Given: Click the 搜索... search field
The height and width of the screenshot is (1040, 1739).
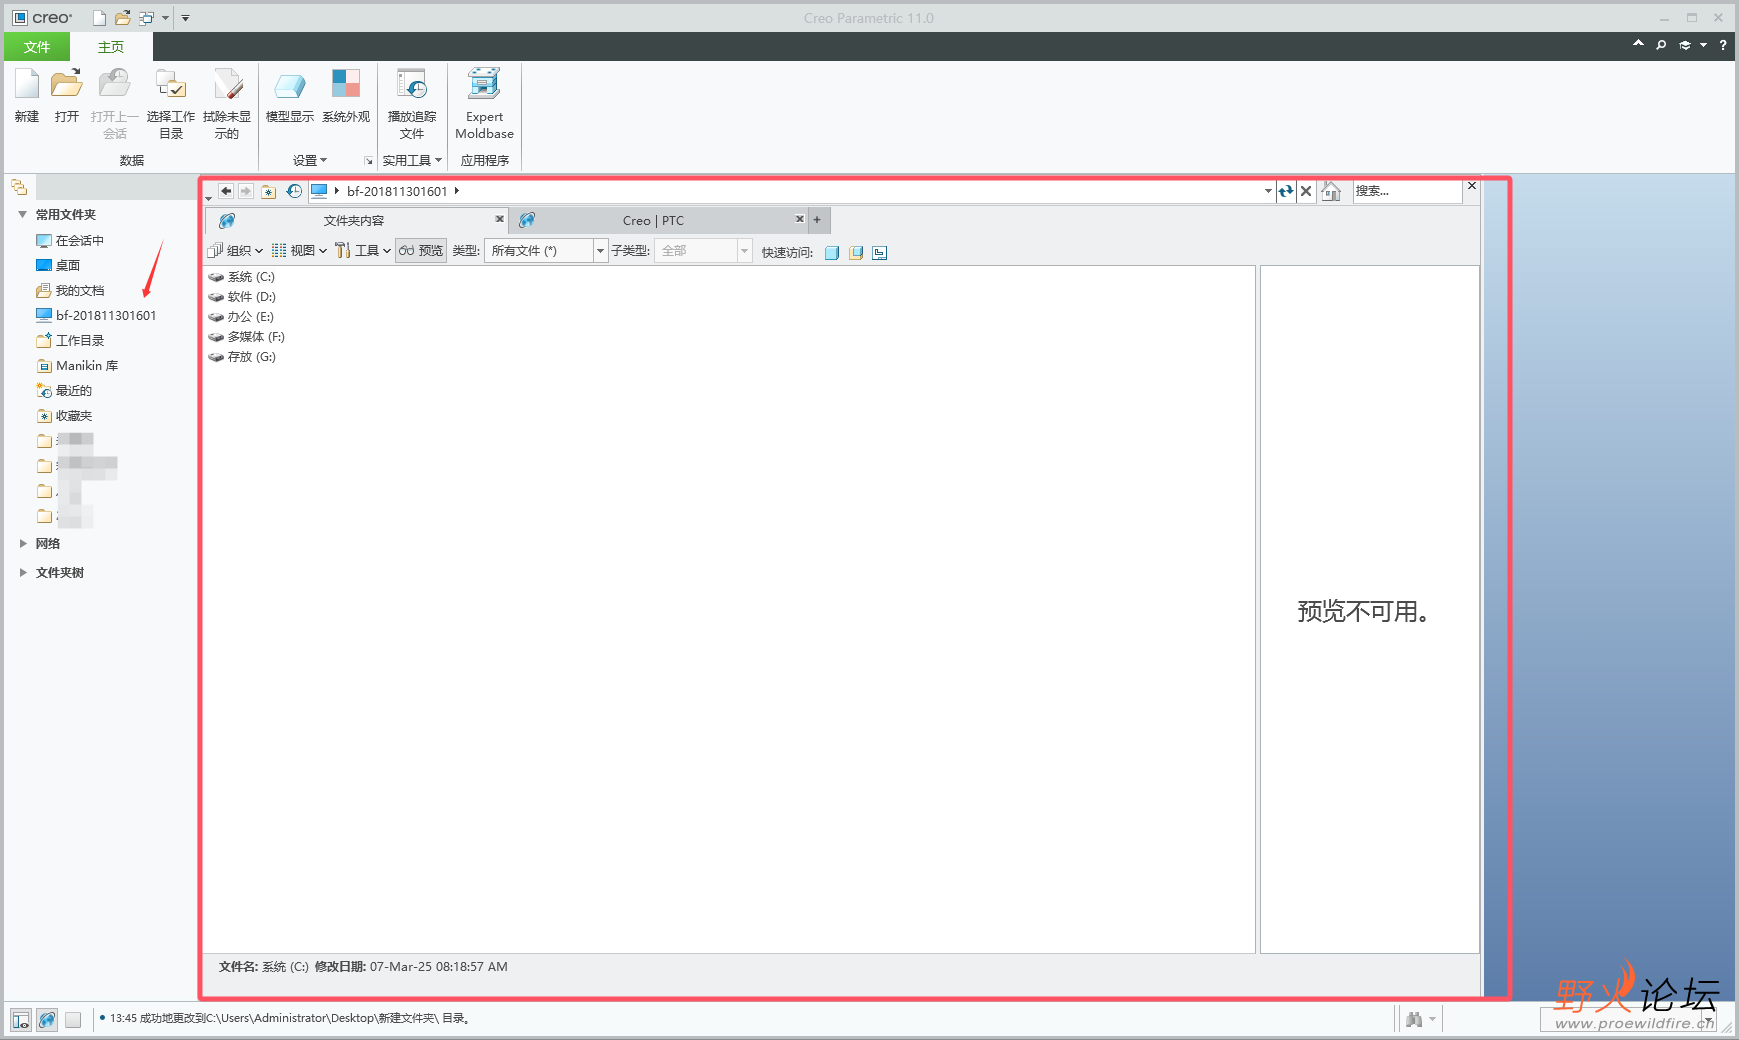Looking at the screenshot, I should tap(1407, 191).
